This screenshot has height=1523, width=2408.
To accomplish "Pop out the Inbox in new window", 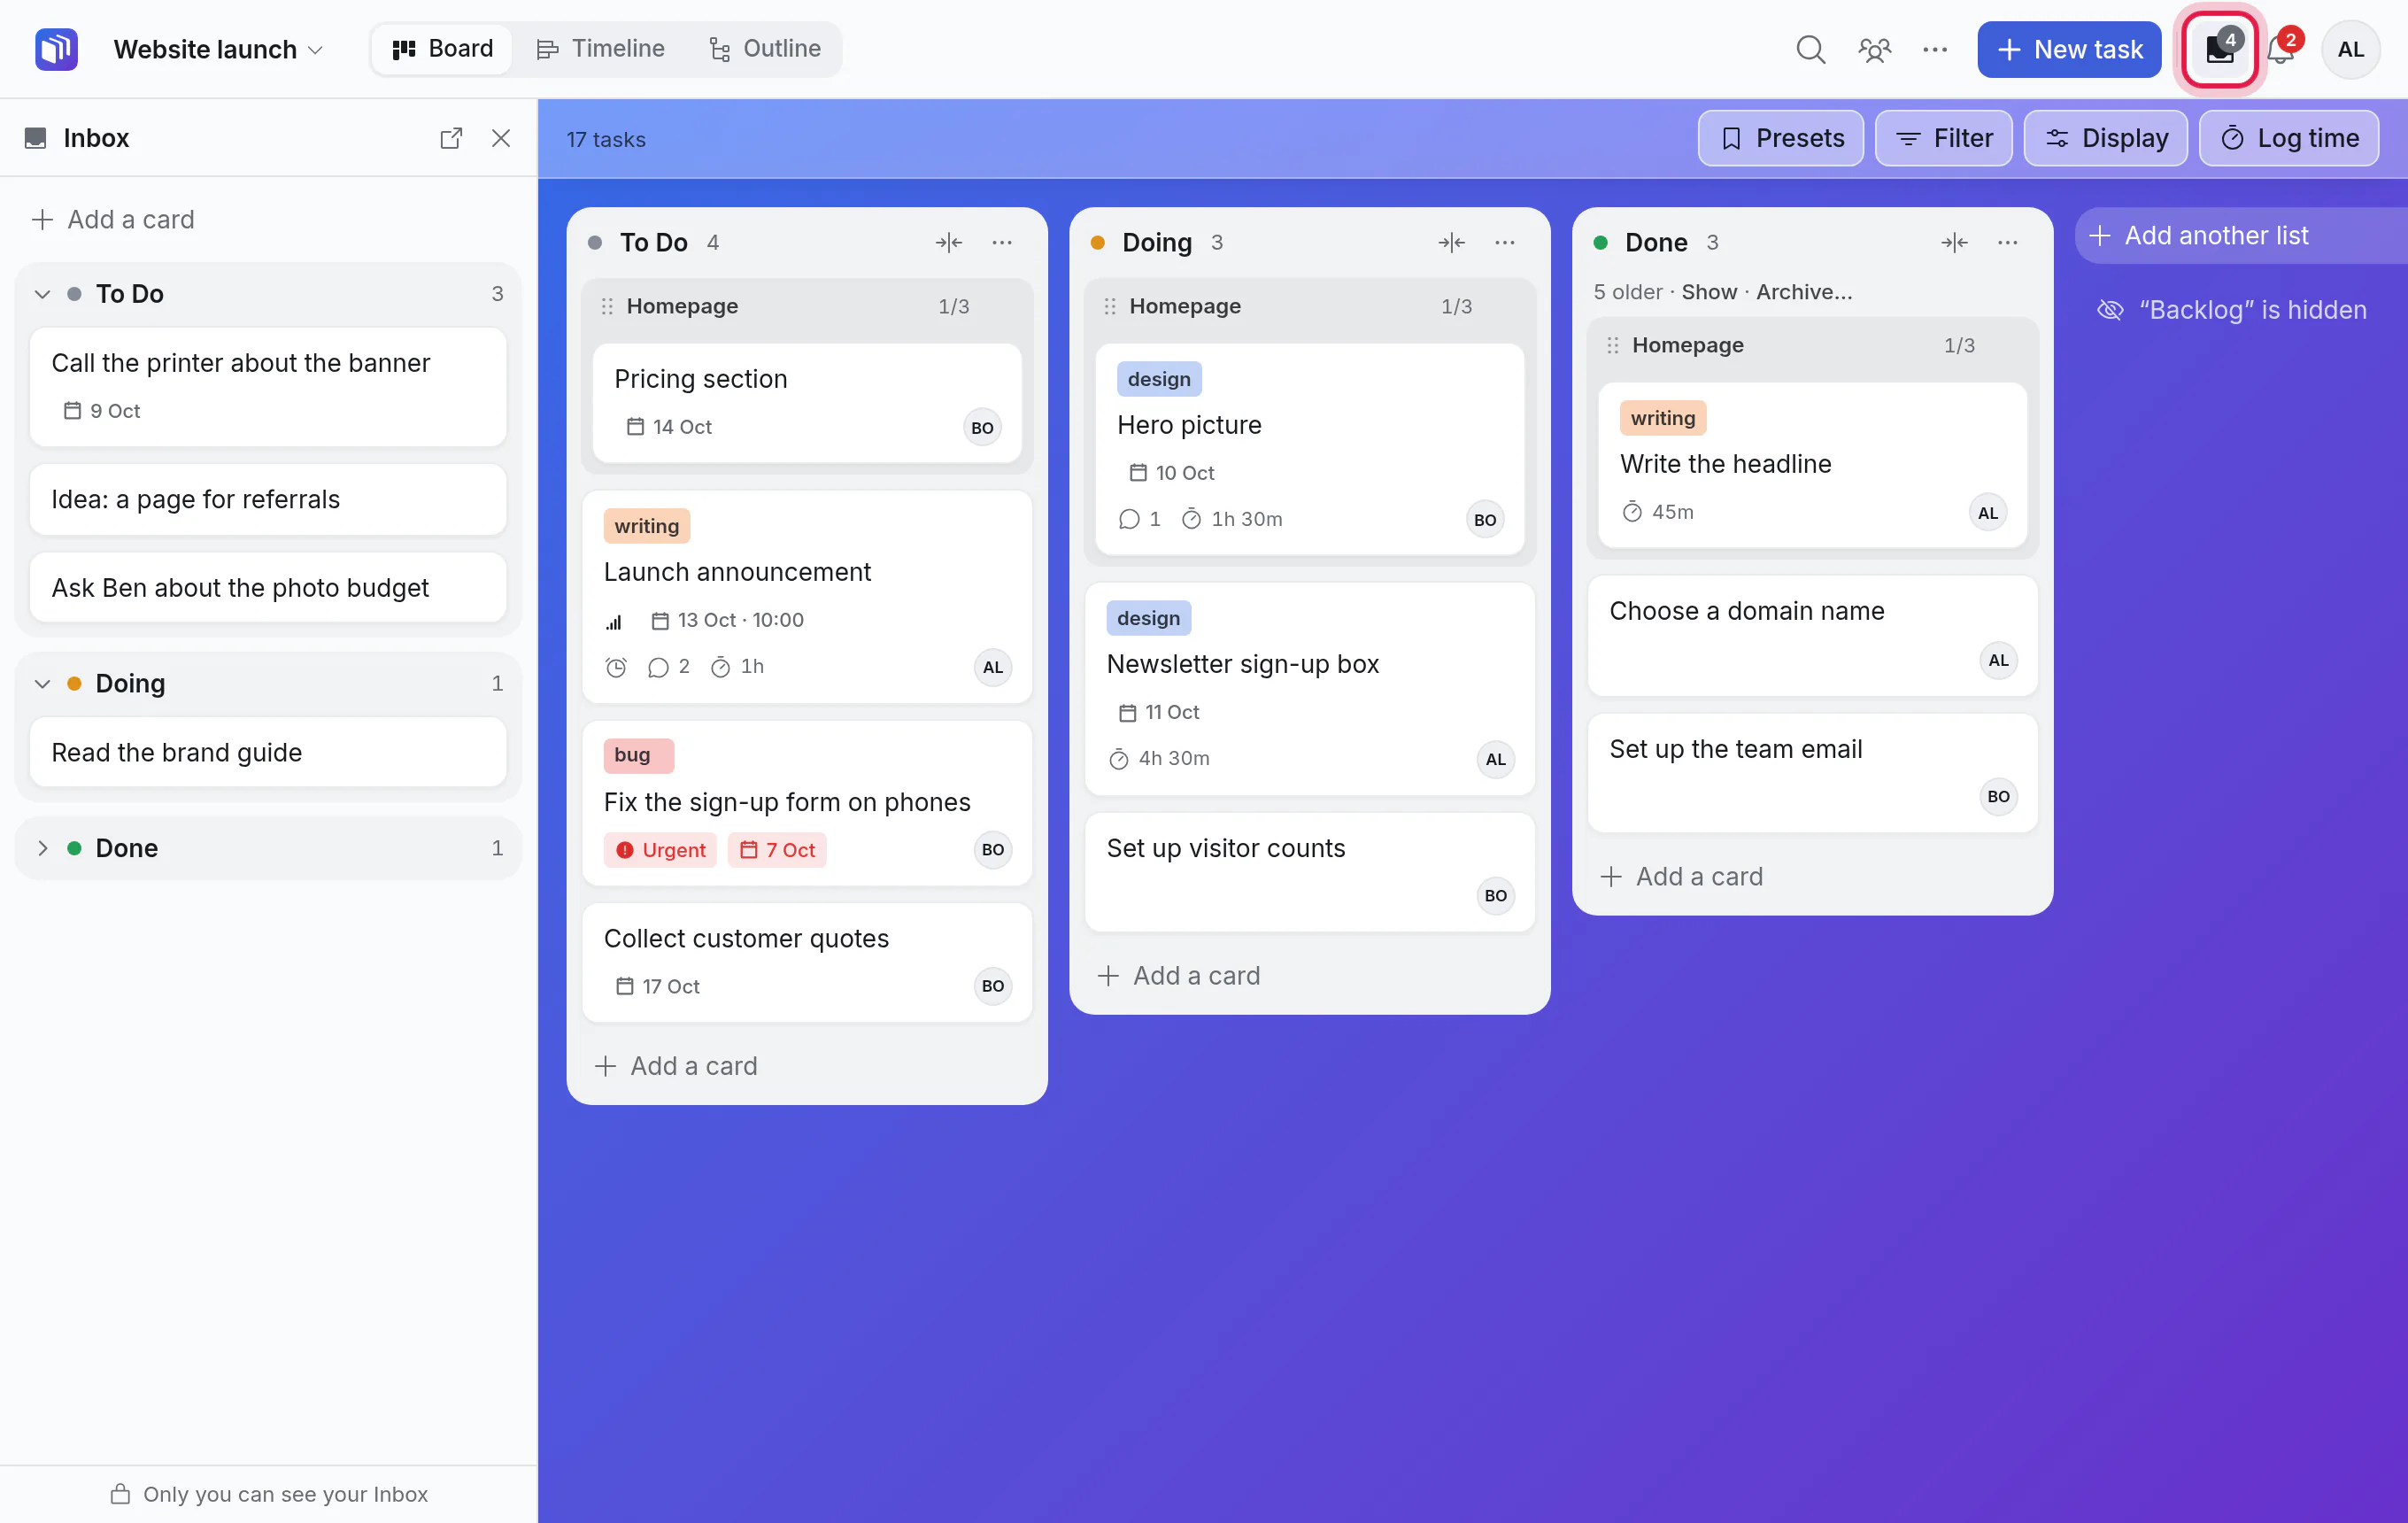I will [x=451, y=138].
